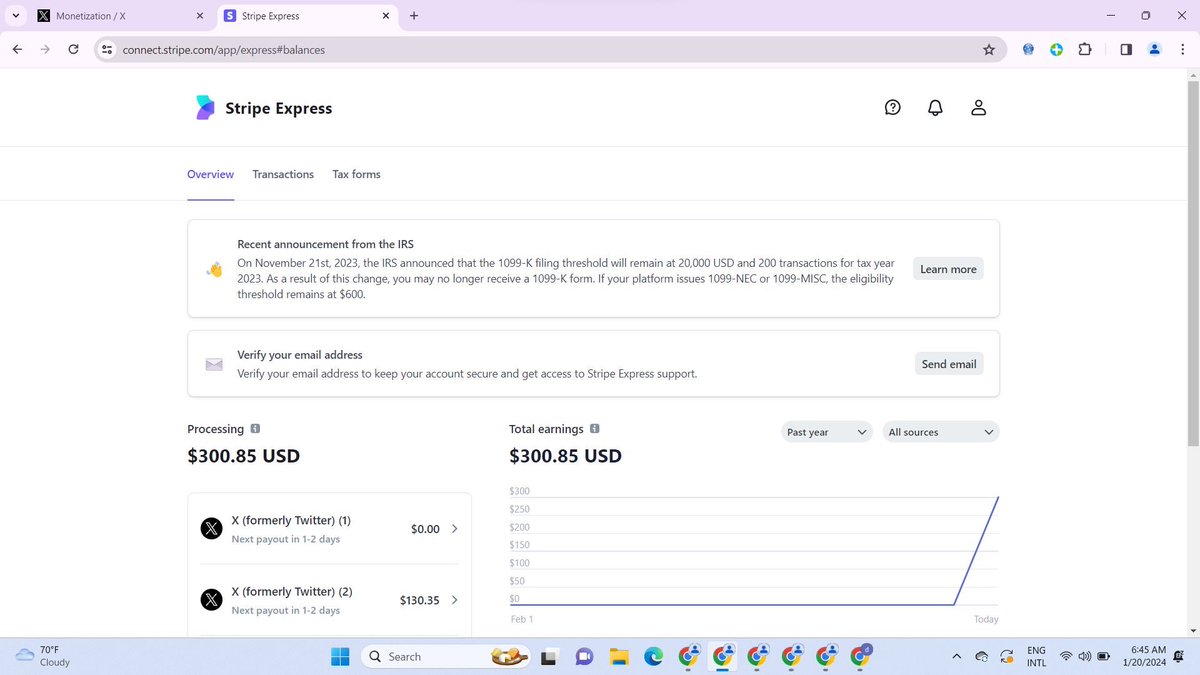Close the Monetization / X tab

click(x=199, y=16)
